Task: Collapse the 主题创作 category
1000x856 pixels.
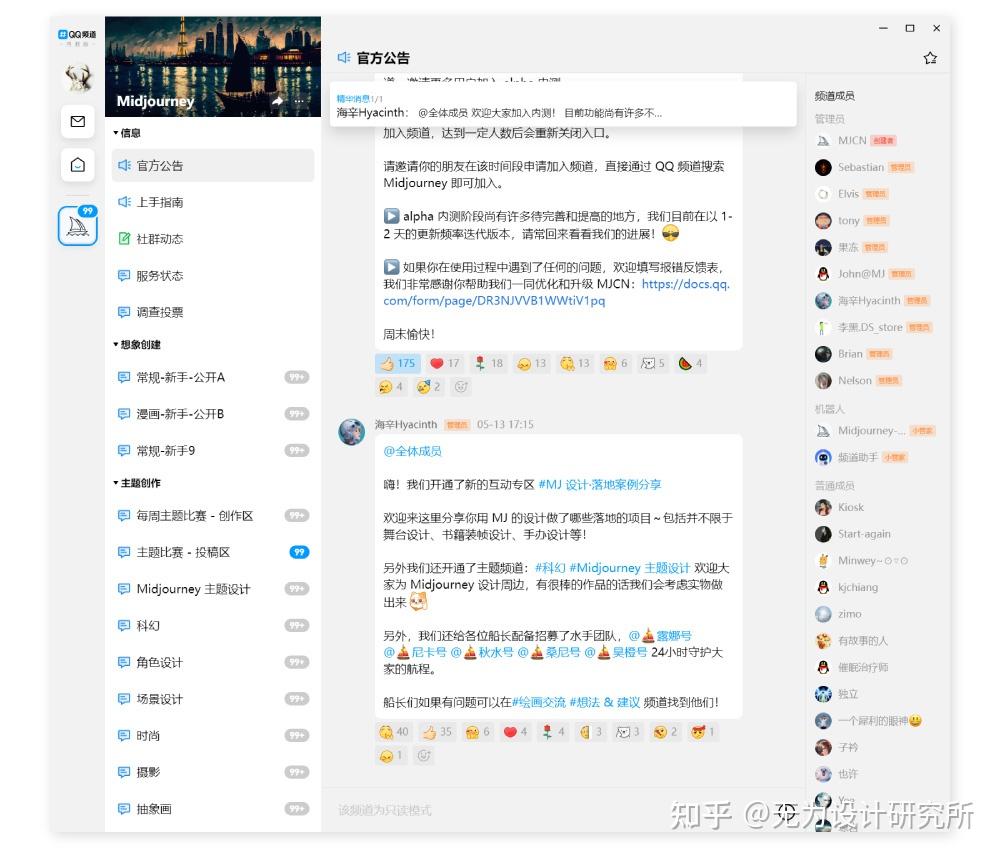Action: pos(137,483)
